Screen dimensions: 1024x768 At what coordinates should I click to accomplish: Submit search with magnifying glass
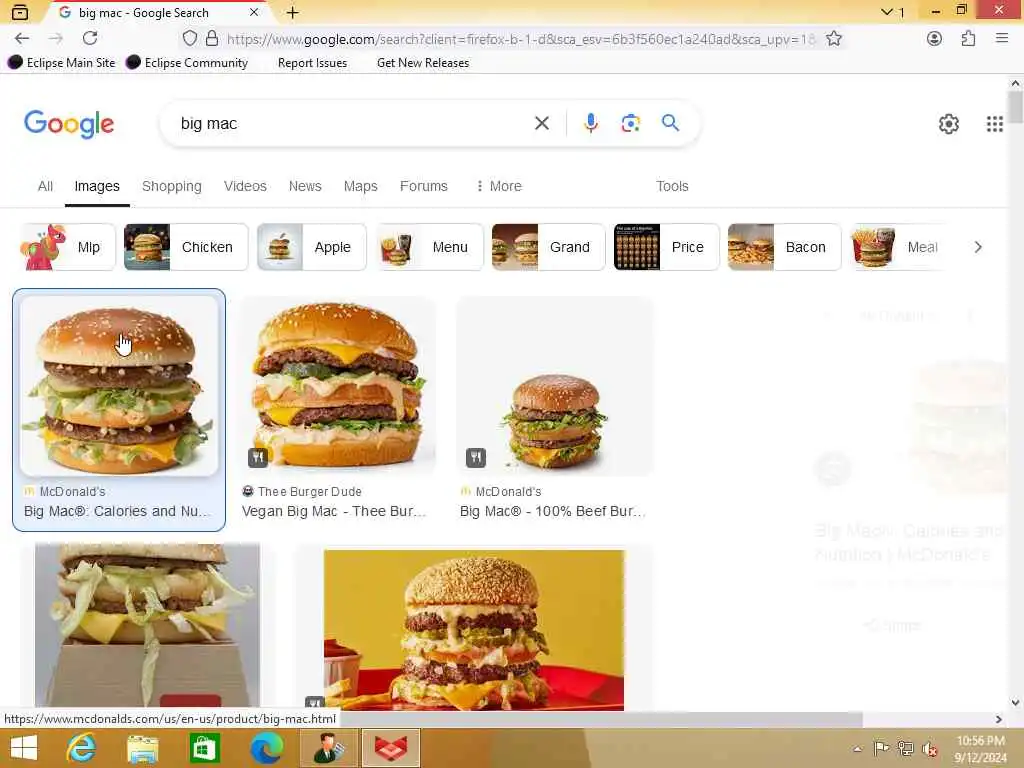point(670,123)
